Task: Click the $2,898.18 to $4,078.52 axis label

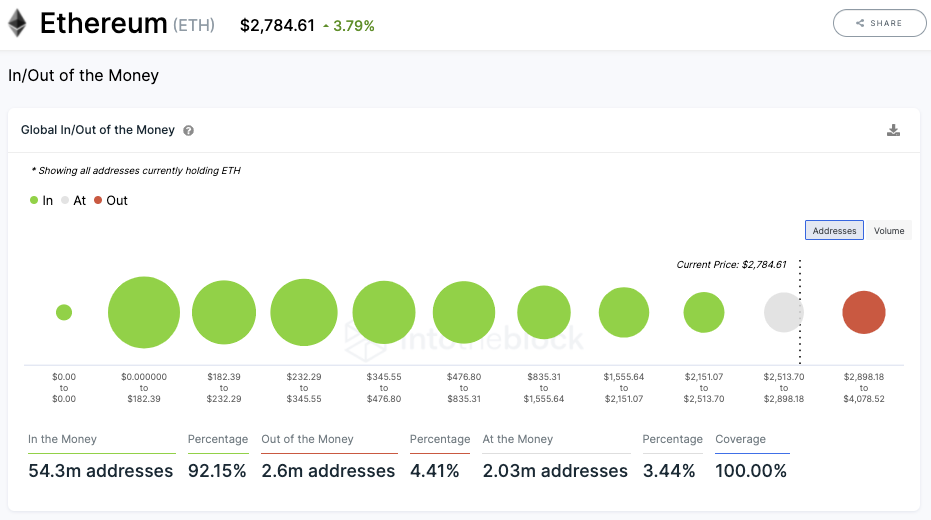Action: coord(864,388)
